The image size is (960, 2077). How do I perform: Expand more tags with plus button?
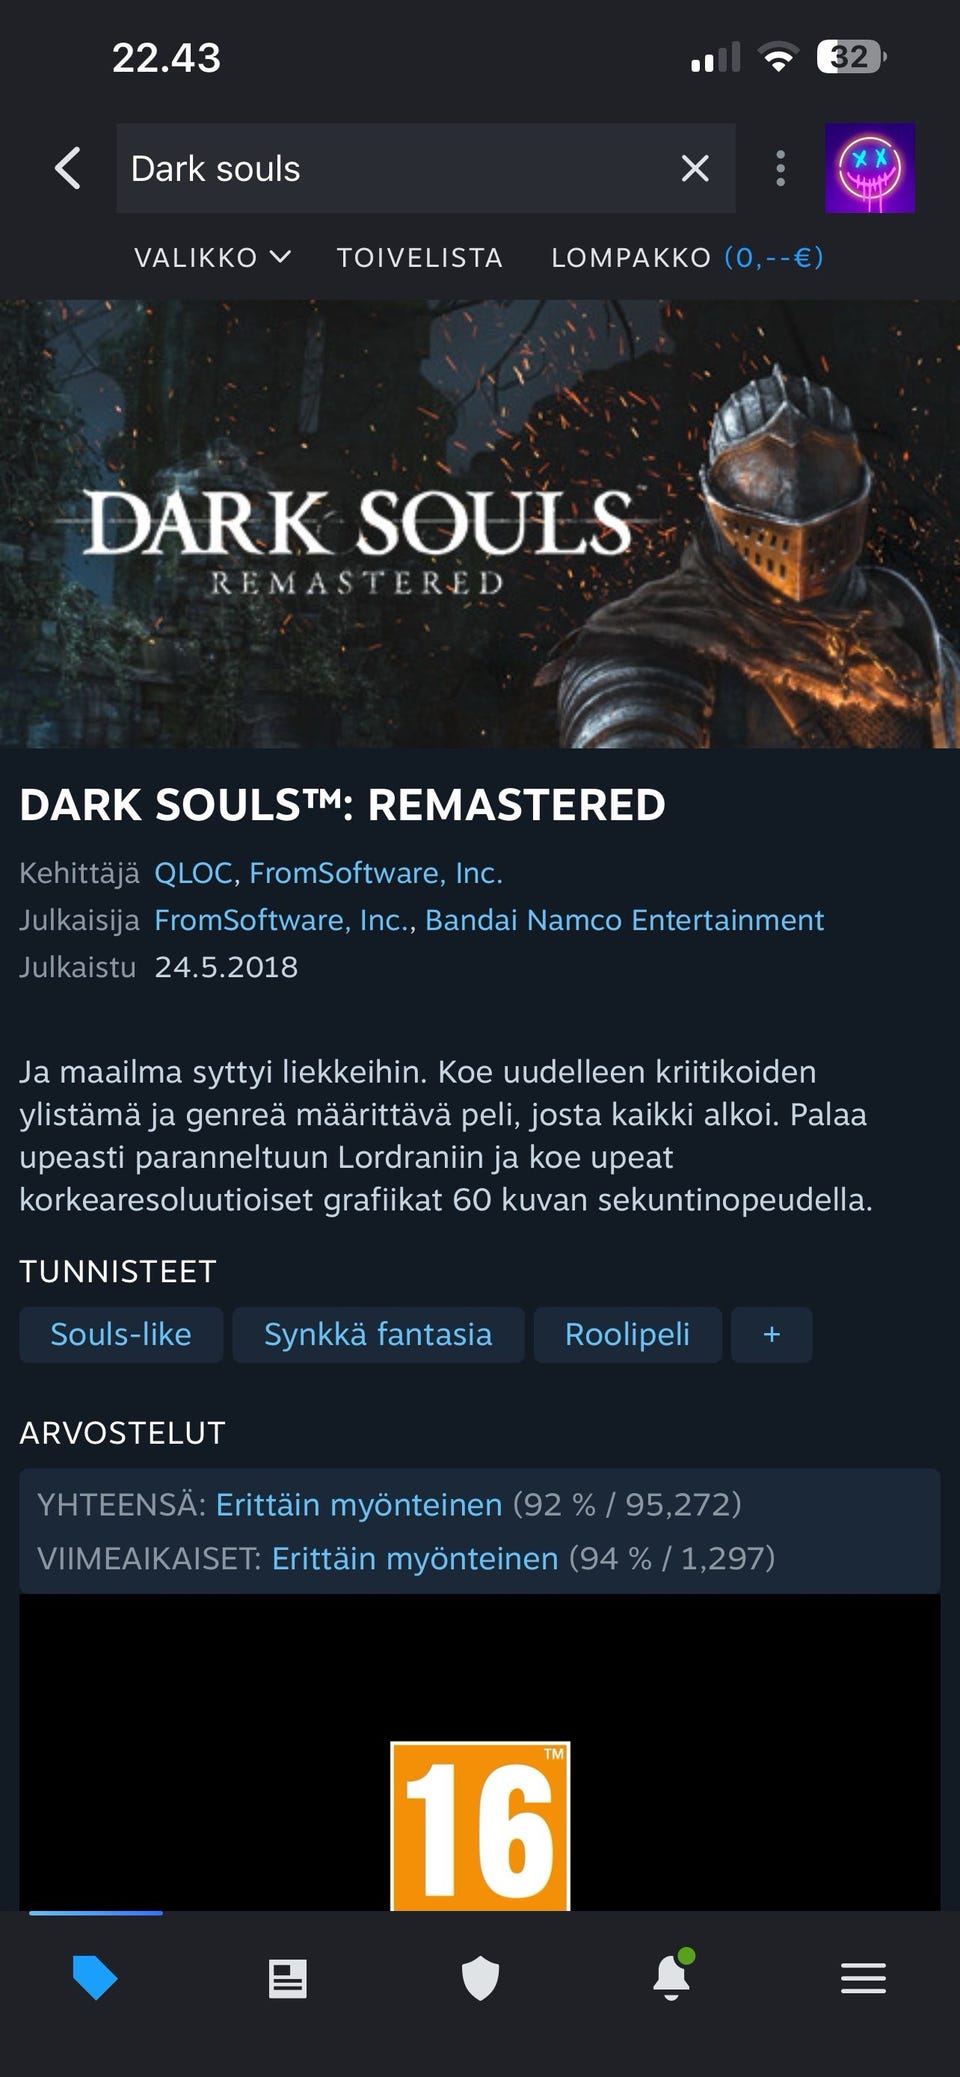click(772, 1334)
